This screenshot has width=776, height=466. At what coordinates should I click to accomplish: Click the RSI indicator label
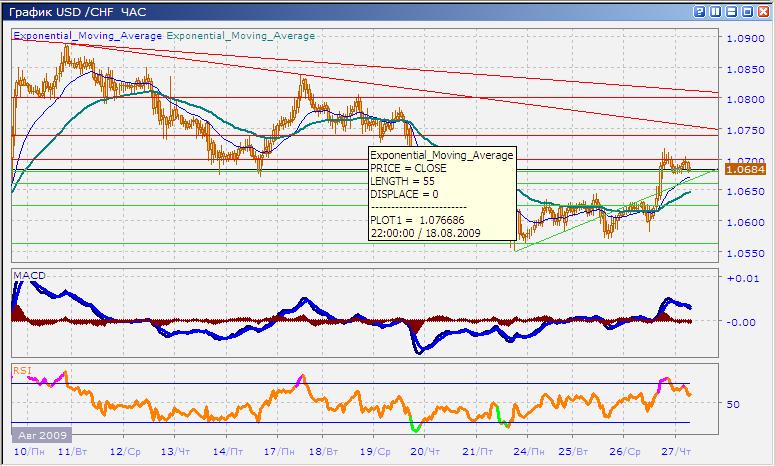point(22,370)
